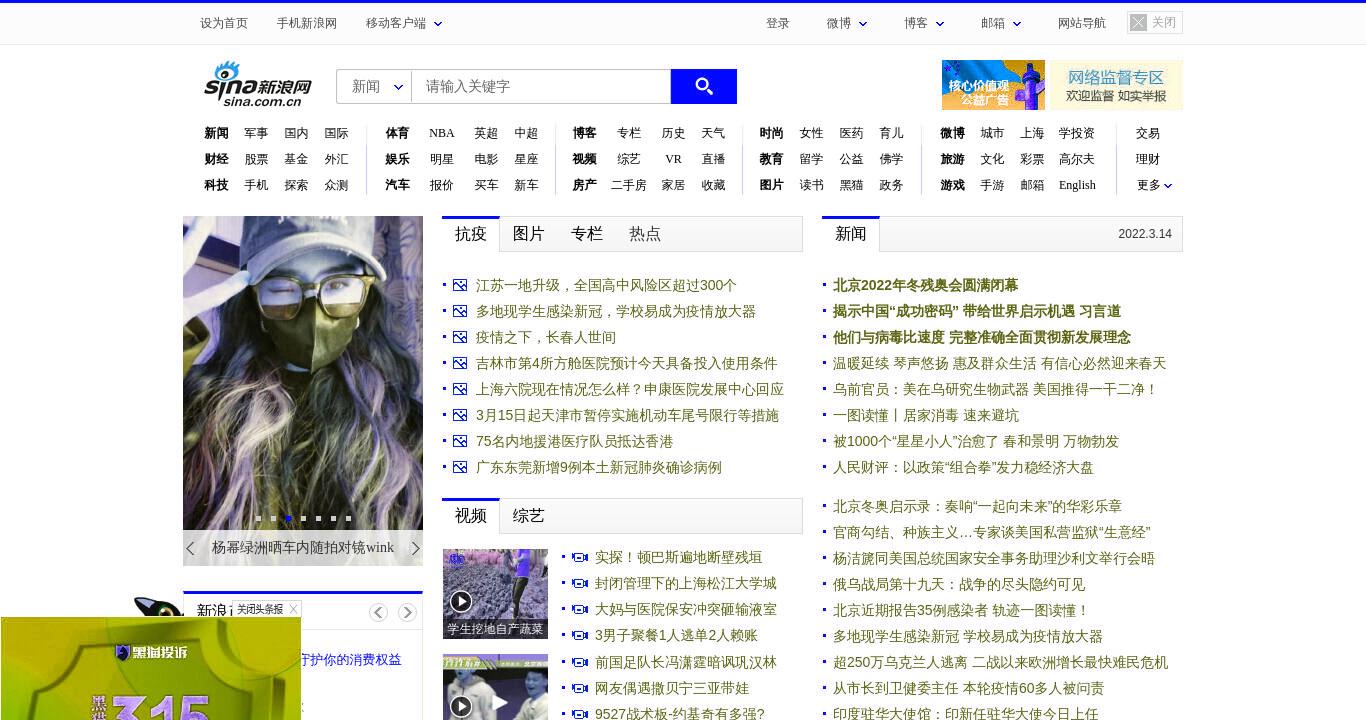Open the 黑猫投诉 315 floating ad
The image size is (1366, 720).
151,669
